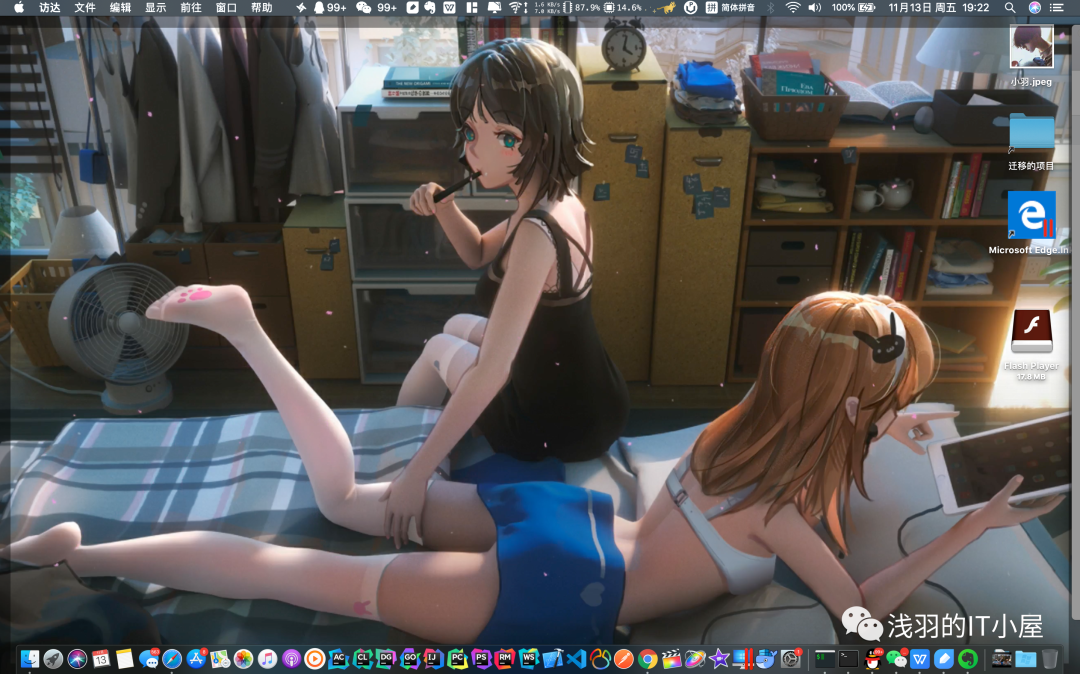
Task: Launch RubyMine (RM) from the Dock
Action: coord(505,659)
